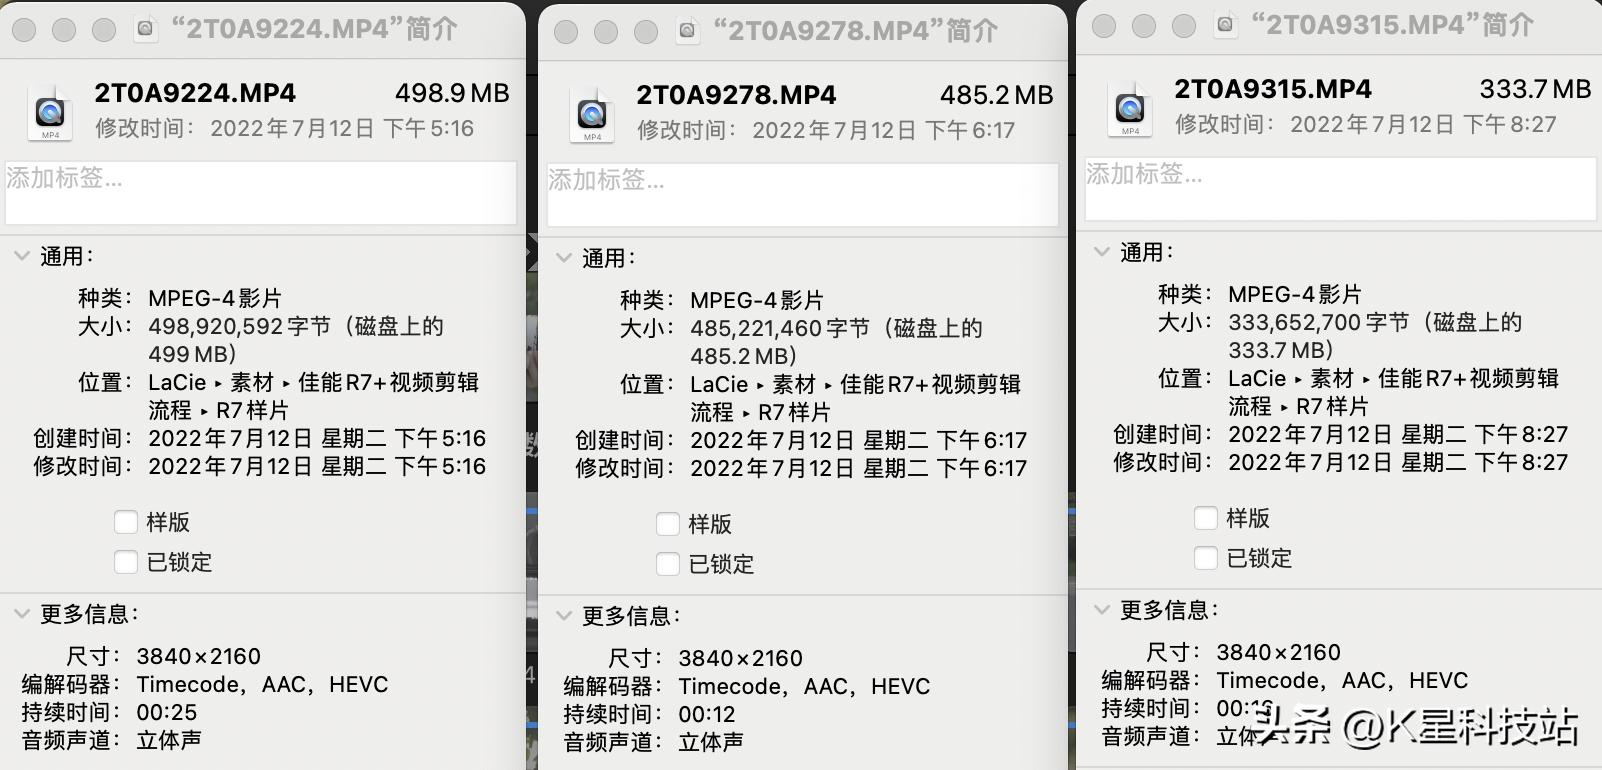Enable 样版 checkbox in 2T0A9315.MP4 window
This screenshot has height=770, width=1602.
(1206, 518)
